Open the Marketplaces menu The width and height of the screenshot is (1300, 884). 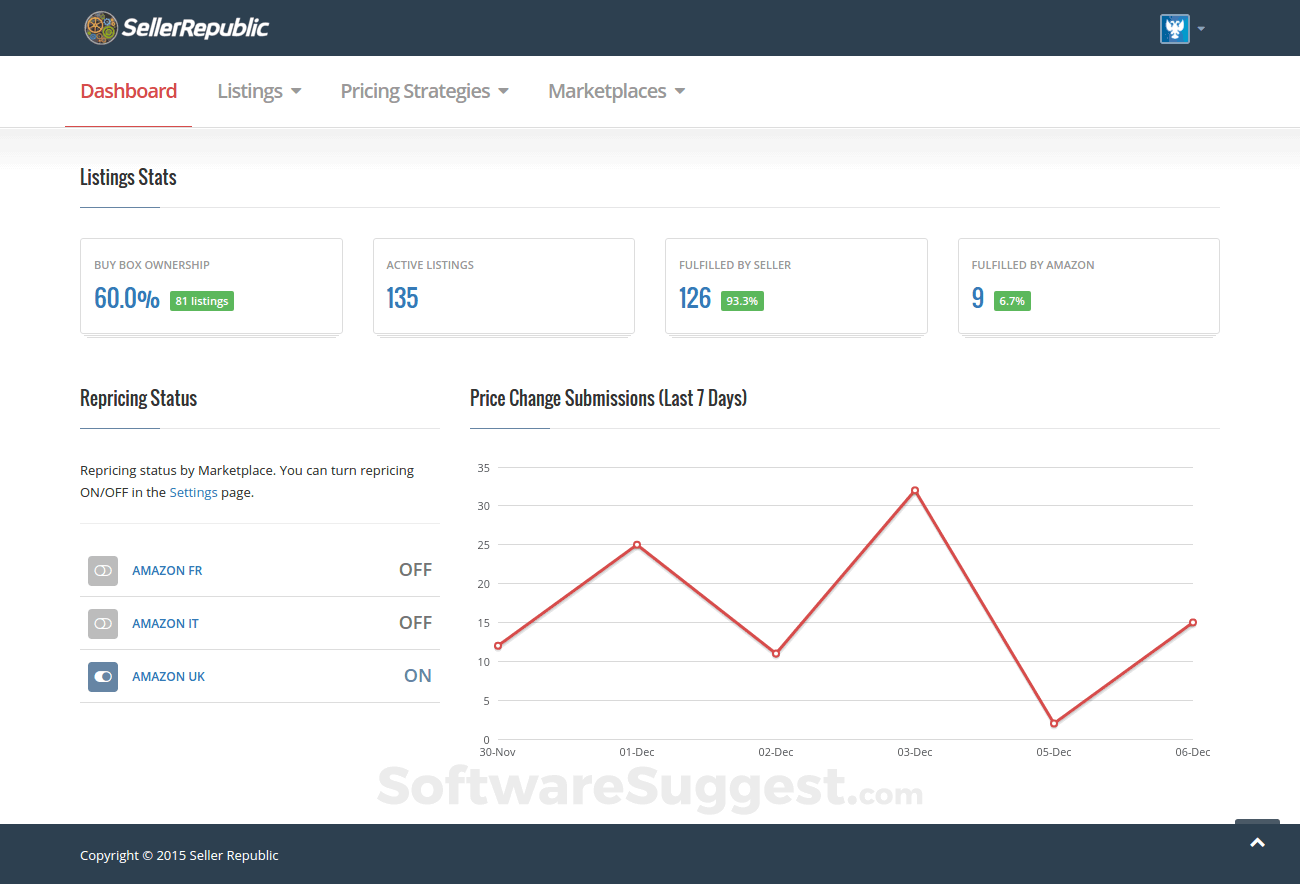pyautogui.click(x=616, y=91)
